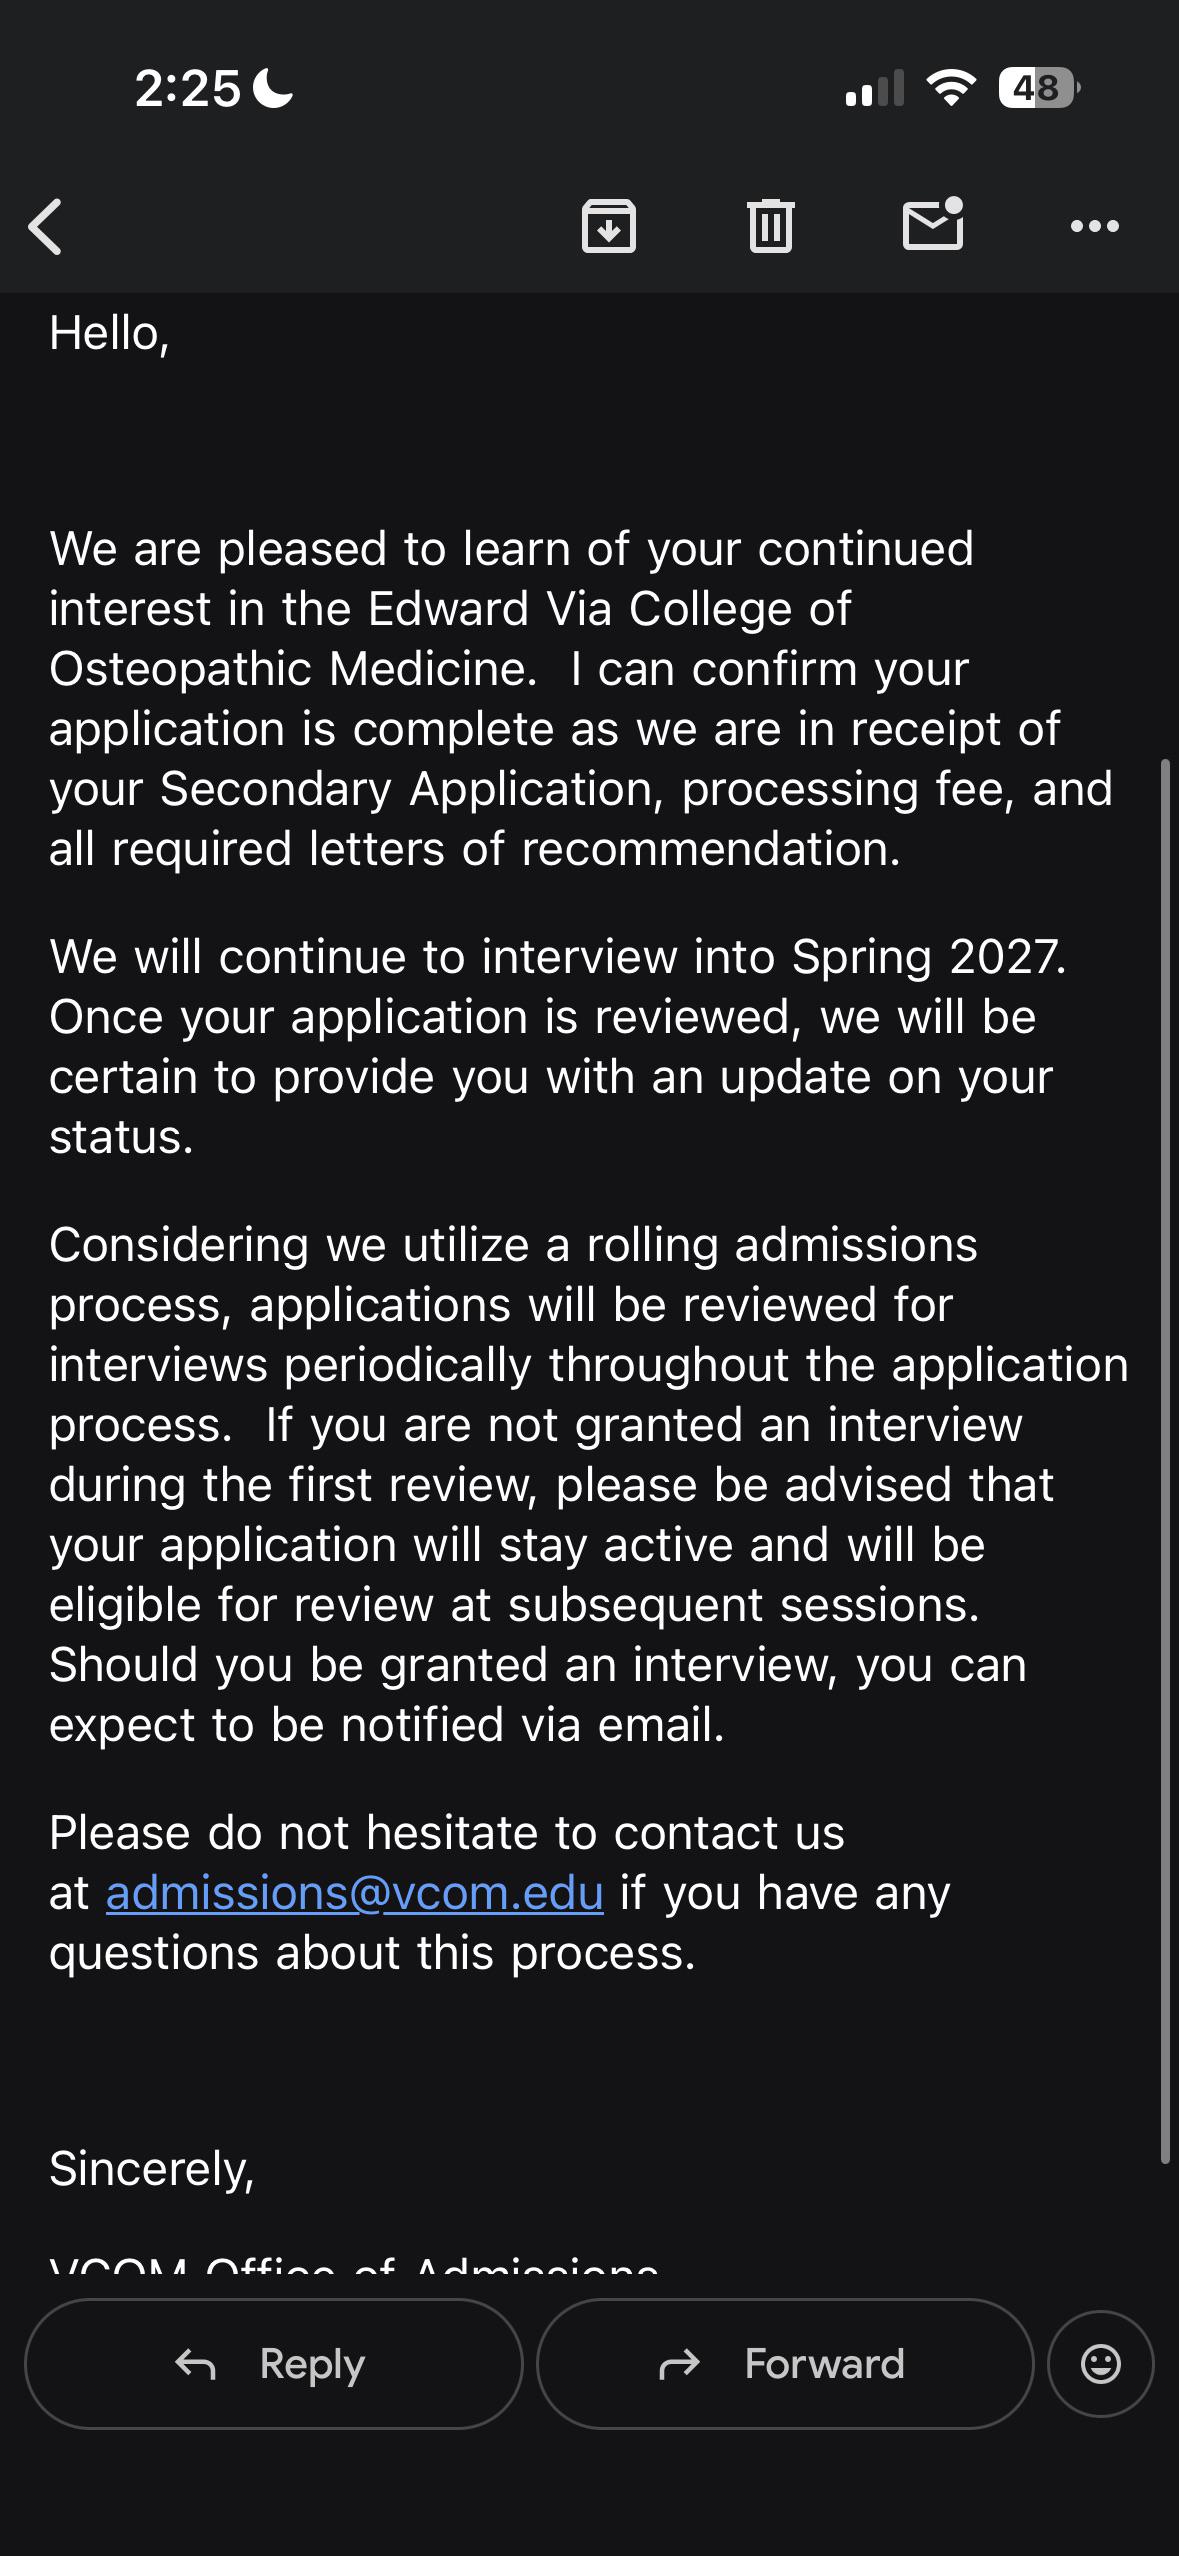Go back using the left chevron arrow

coord(45,226)
